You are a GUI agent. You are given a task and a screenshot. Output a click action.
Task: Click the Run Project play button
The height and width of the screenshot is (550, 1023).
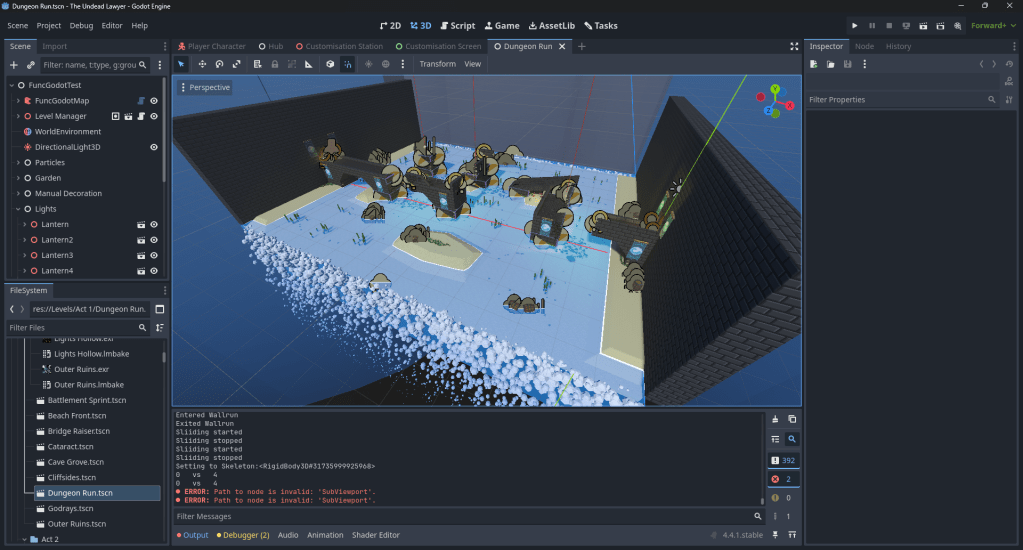(x=854, y=25)
